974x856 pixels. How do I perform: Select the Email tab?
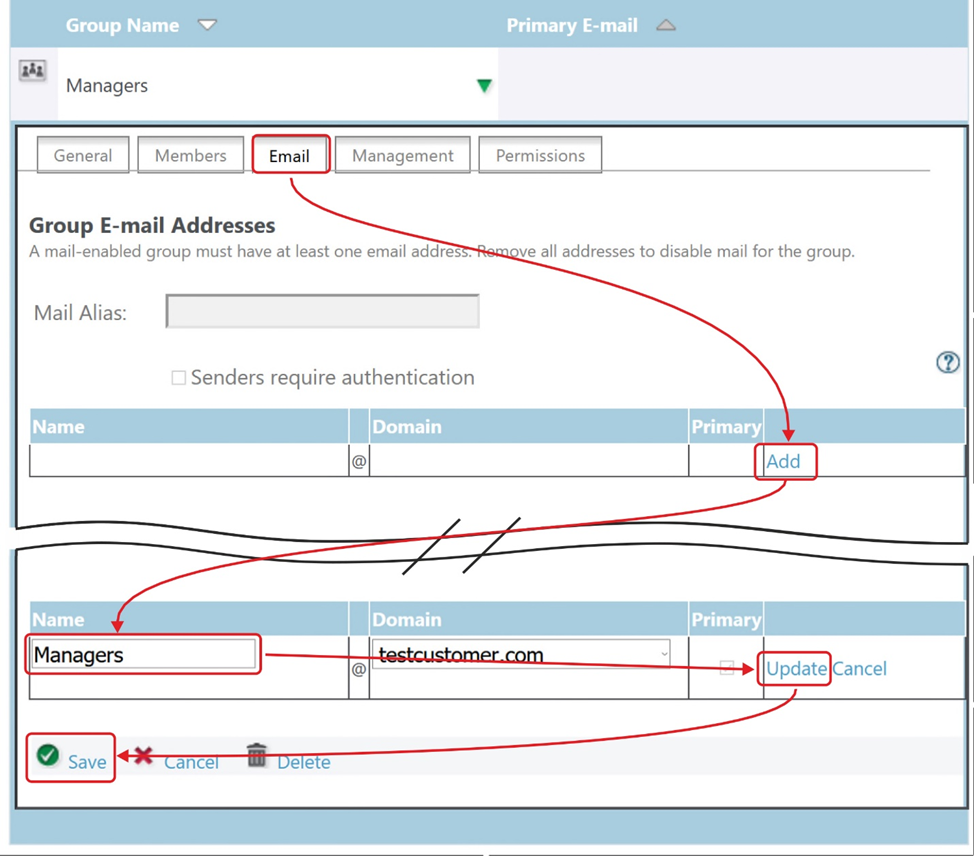289,157
